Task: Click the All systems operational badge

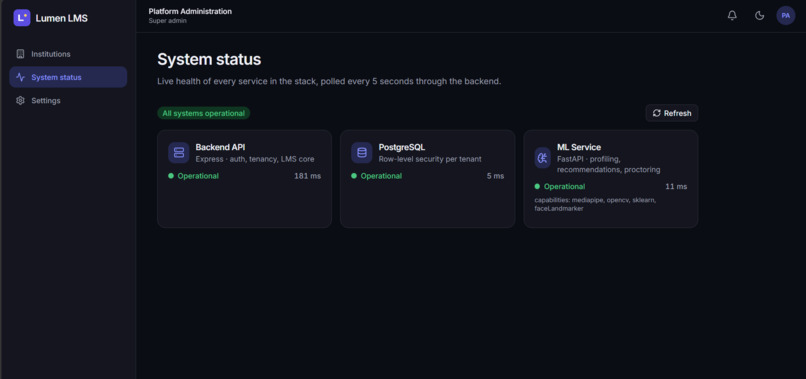Action: [204, 113]
